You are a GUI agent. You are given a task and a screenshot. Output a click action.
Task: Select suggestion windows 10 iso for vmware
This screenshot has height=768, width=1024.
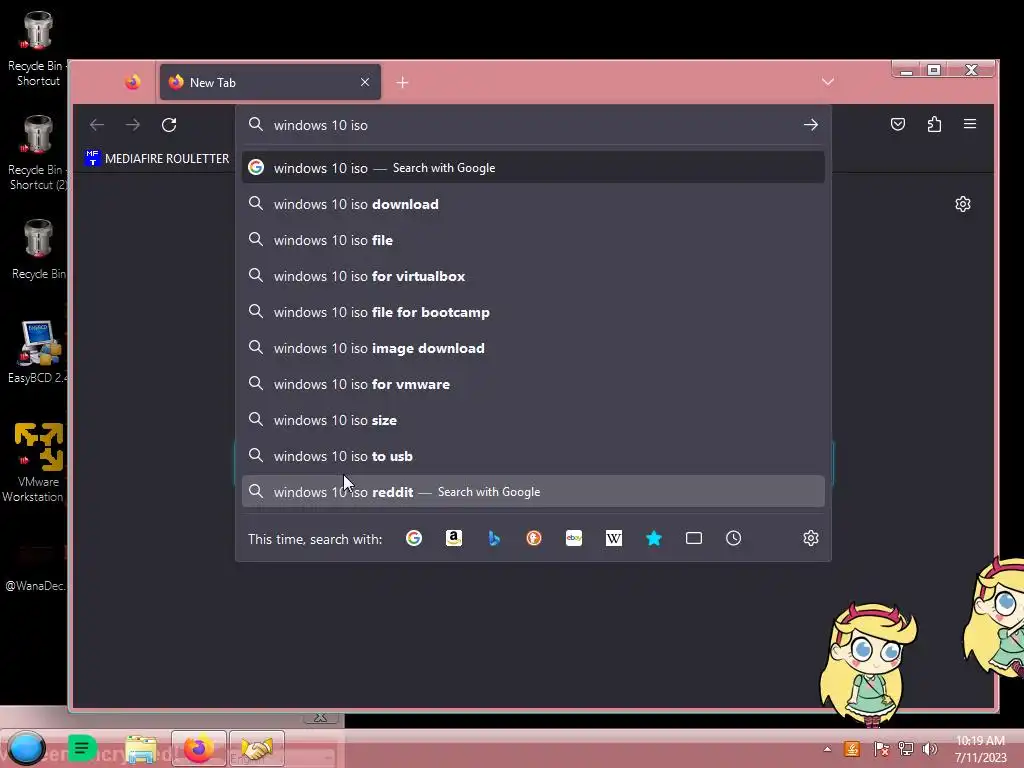pos(533,384)
